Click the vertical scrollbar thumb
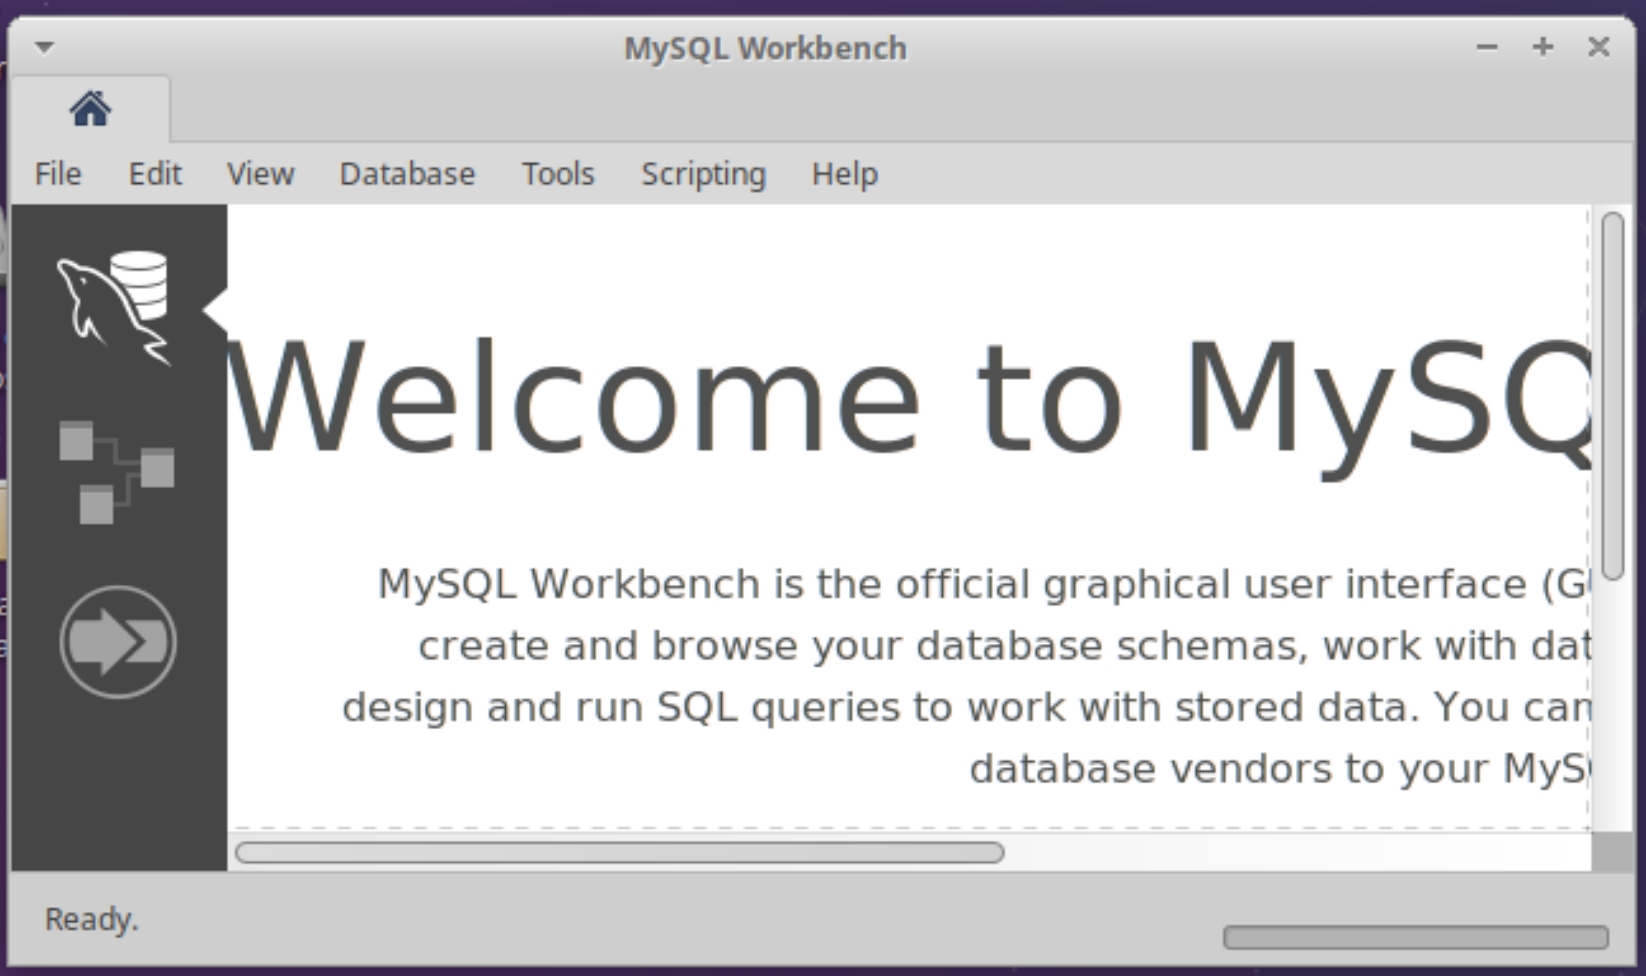The width and height of the screenshot is (1646, 976). pyautogui.click(x=1612, y=395)
